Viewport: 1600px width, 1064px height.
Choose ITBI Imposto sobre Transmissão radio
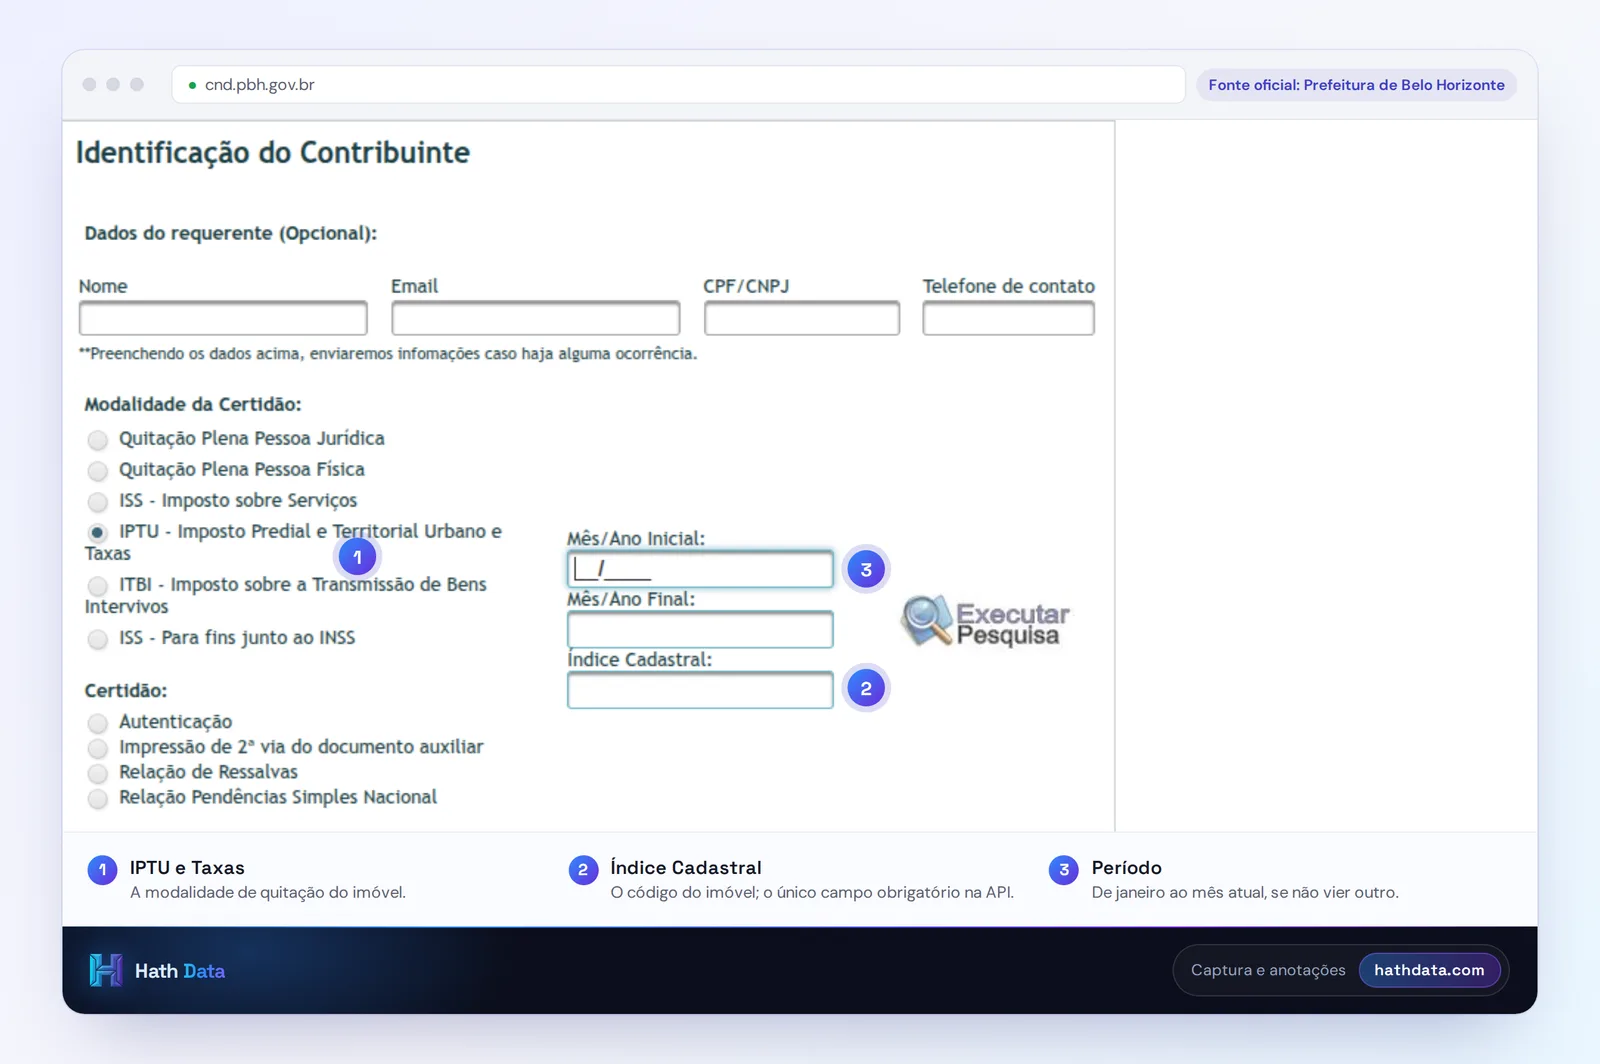click(x=97, y=585)
